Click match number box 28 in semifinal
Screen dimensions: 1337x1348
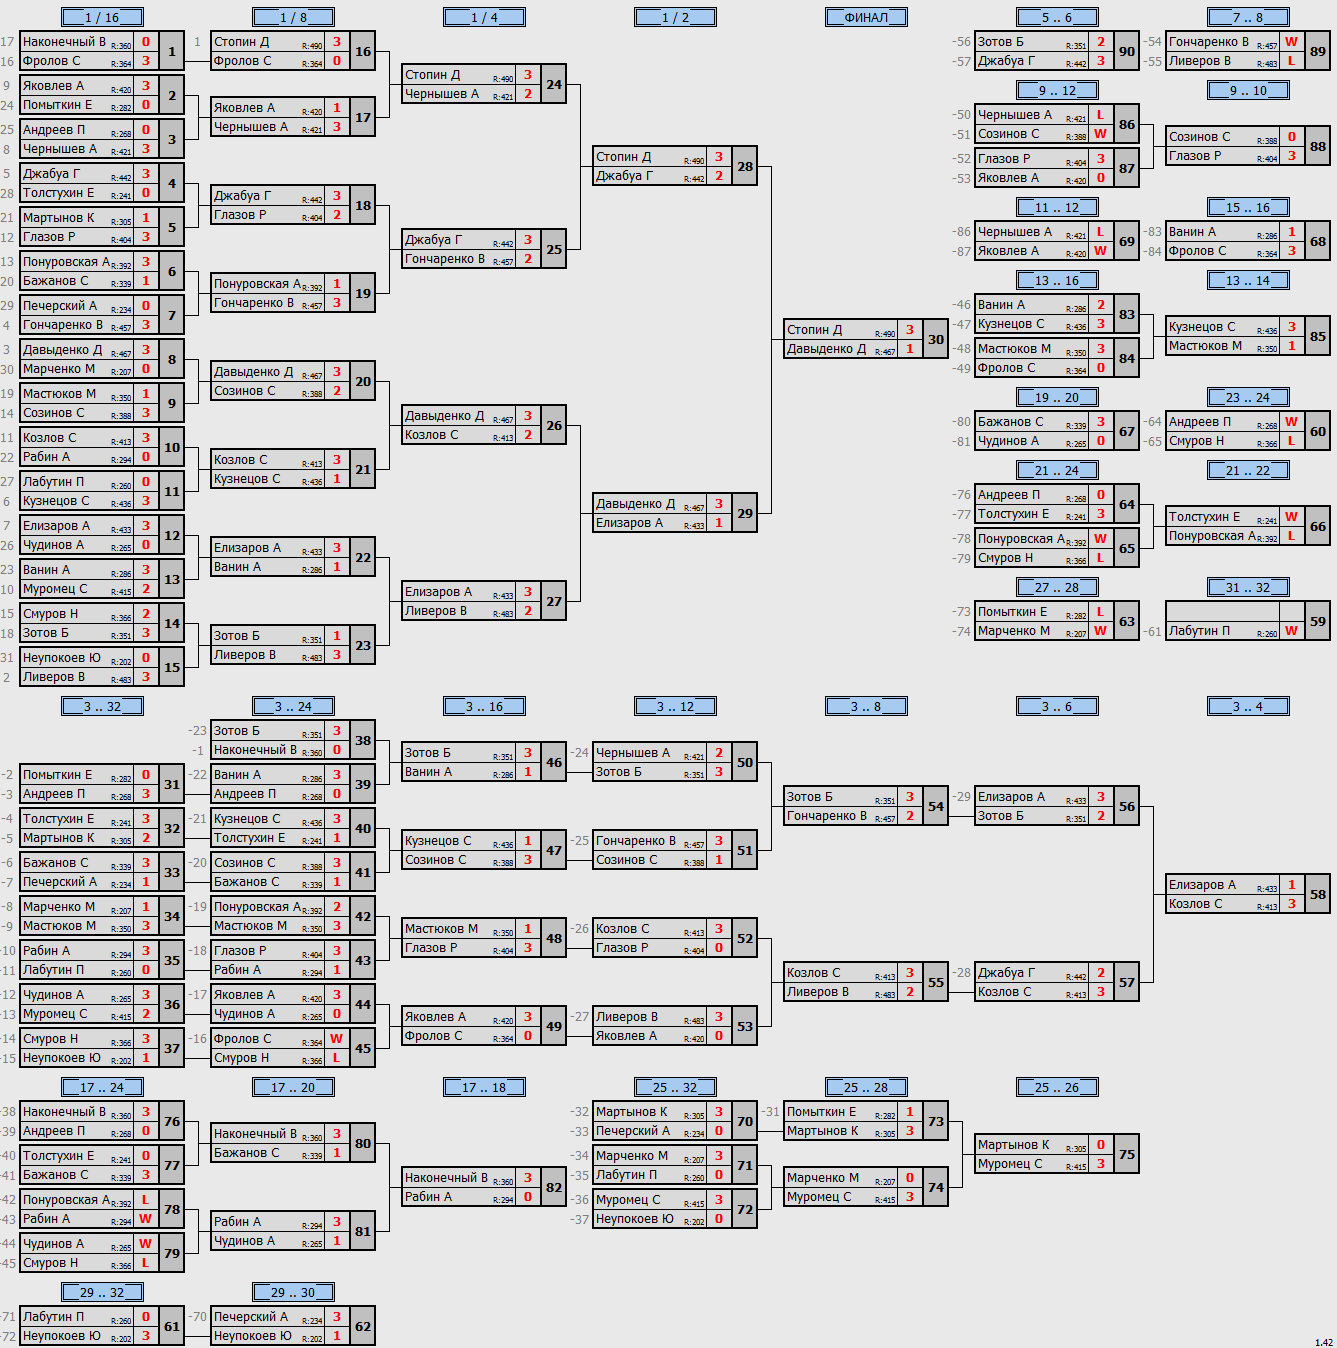tap(745, 166)
